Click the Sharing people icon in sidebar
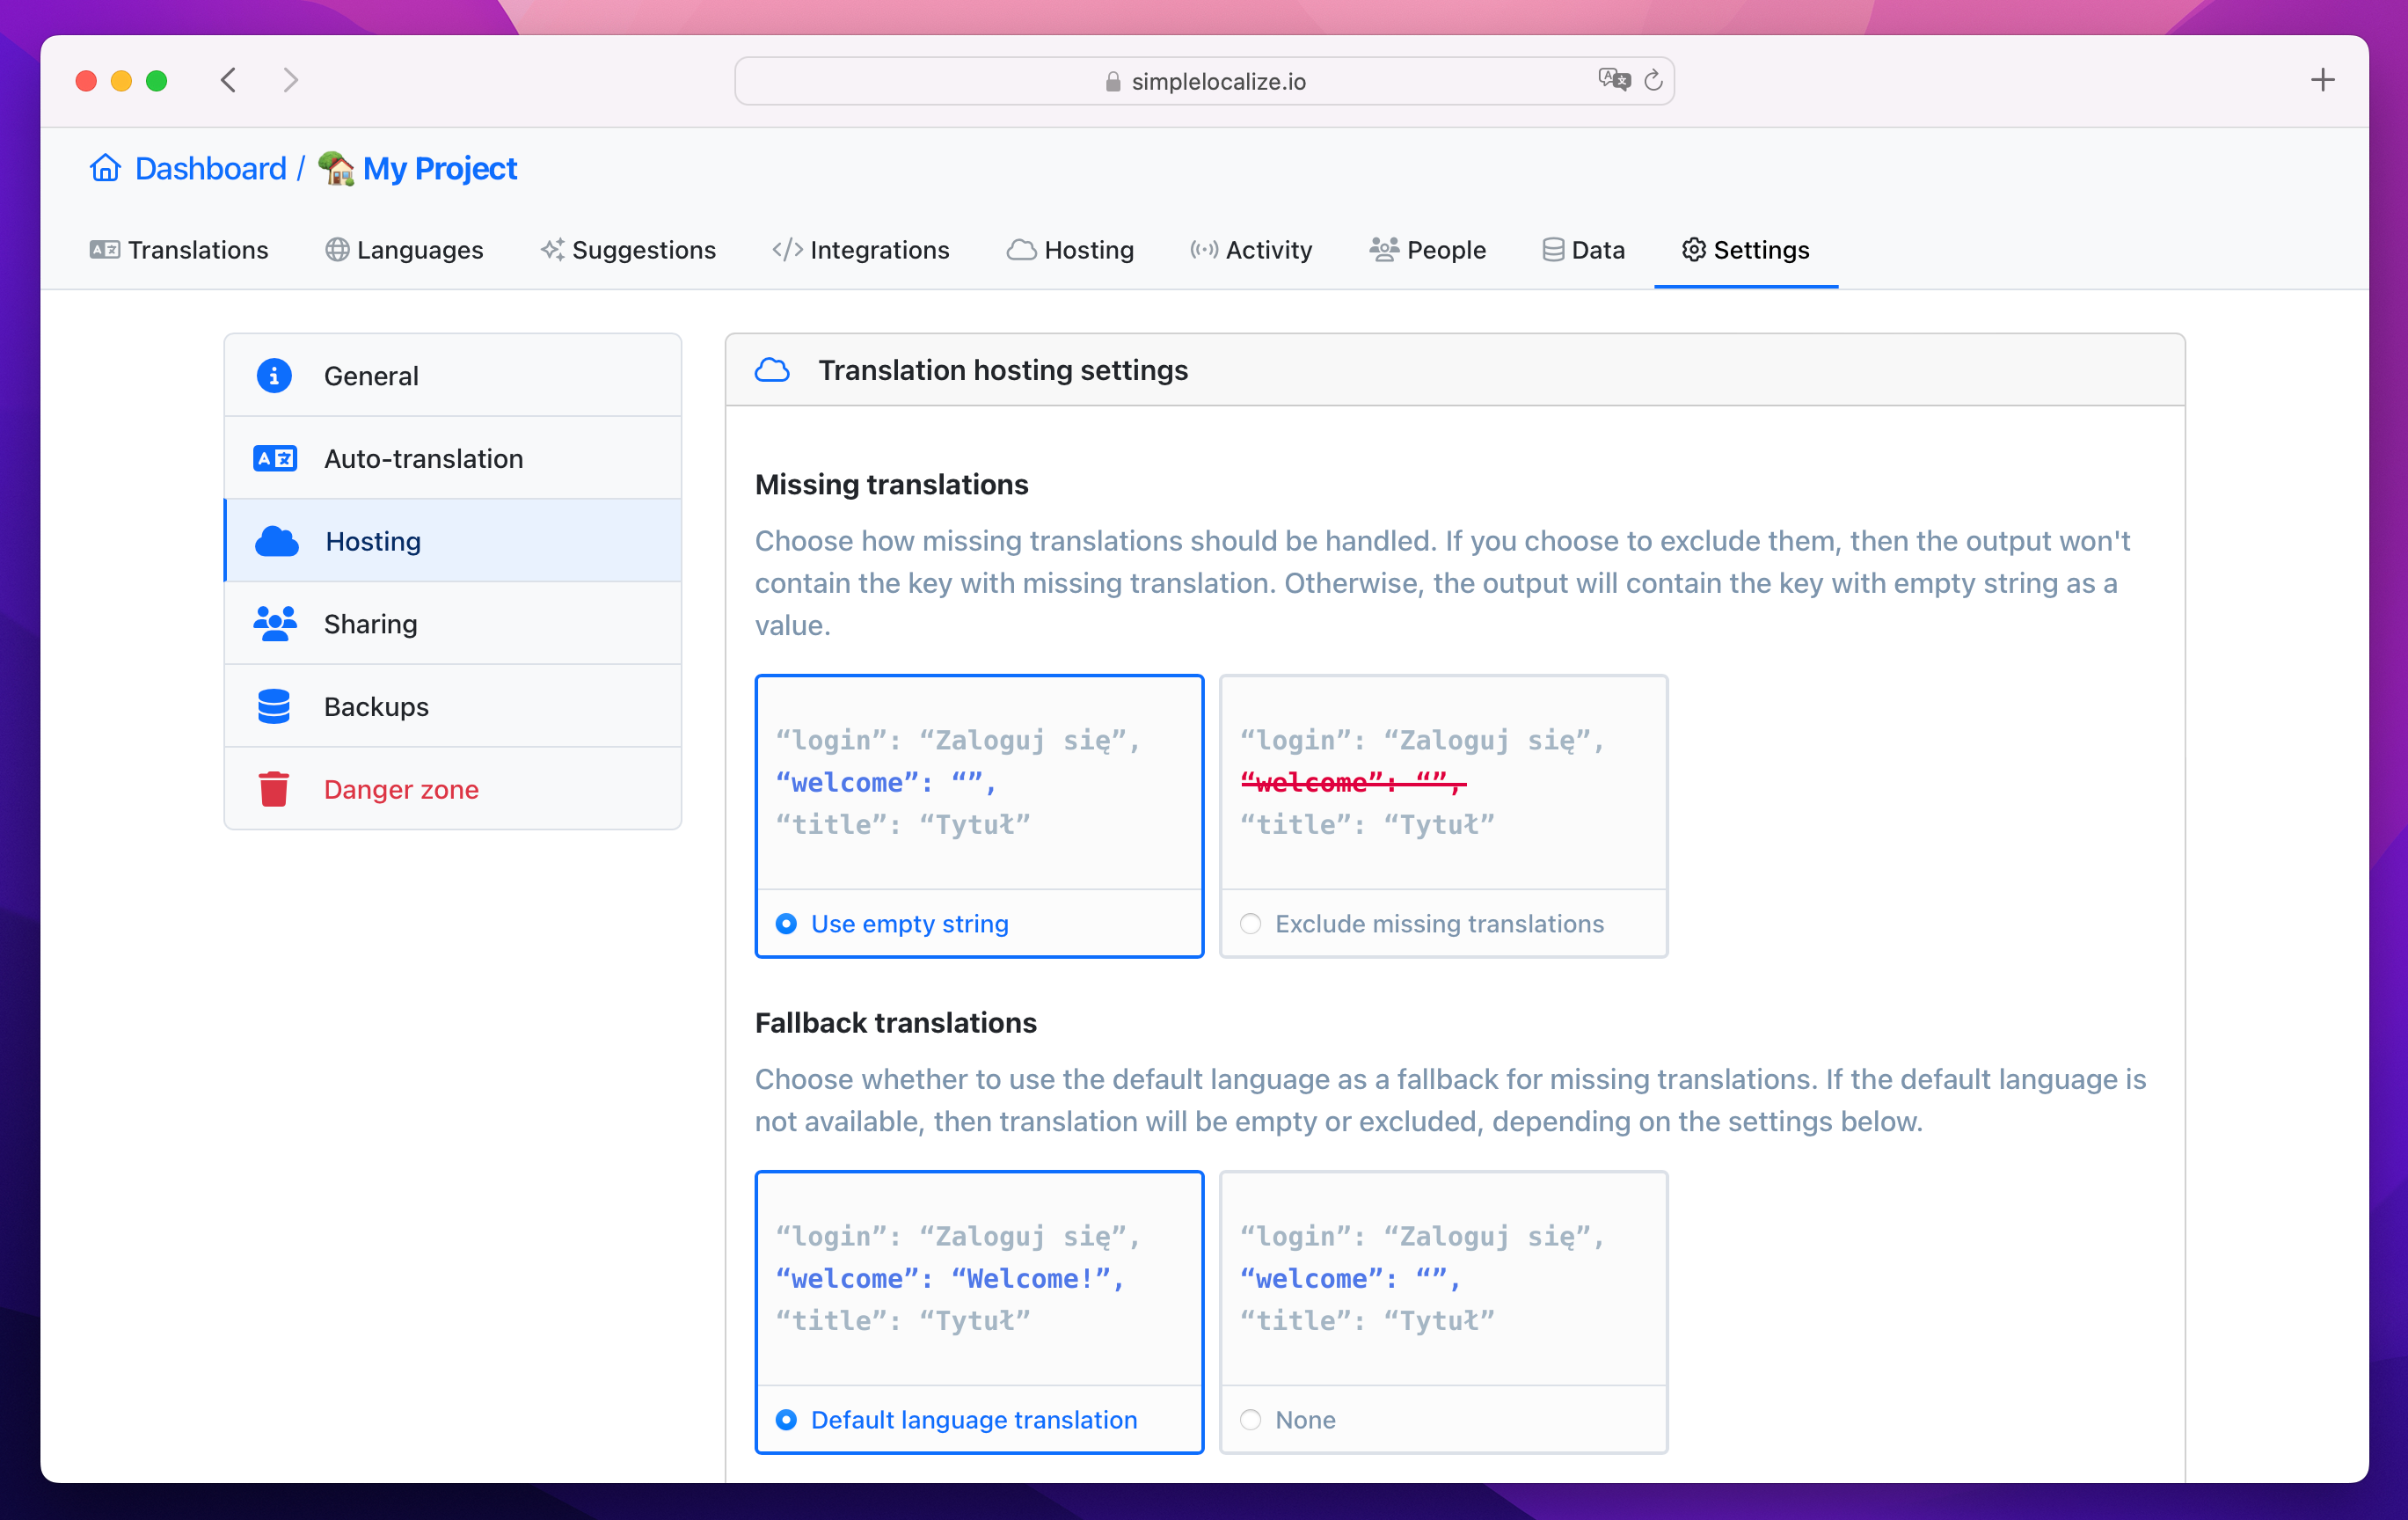The height and width of the screenshot is (1520, 2408). point(274,624)
